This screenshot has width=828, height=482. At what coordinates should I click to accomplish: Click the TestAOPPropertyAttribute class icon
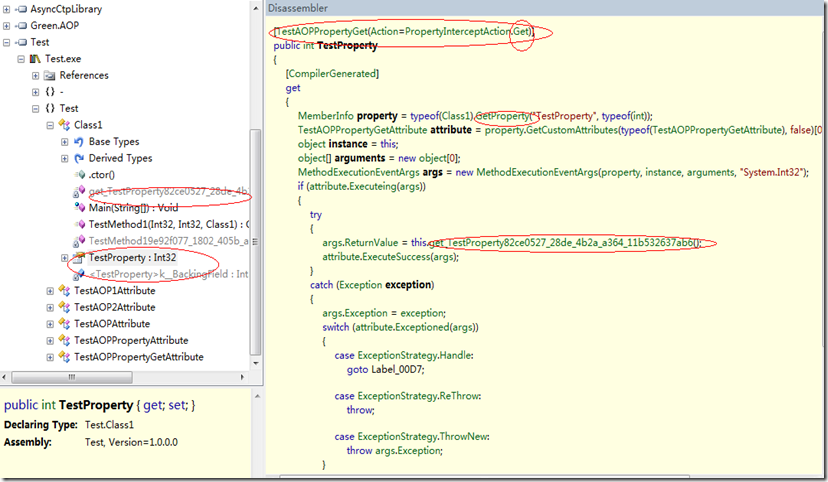(x=64, y=341)
